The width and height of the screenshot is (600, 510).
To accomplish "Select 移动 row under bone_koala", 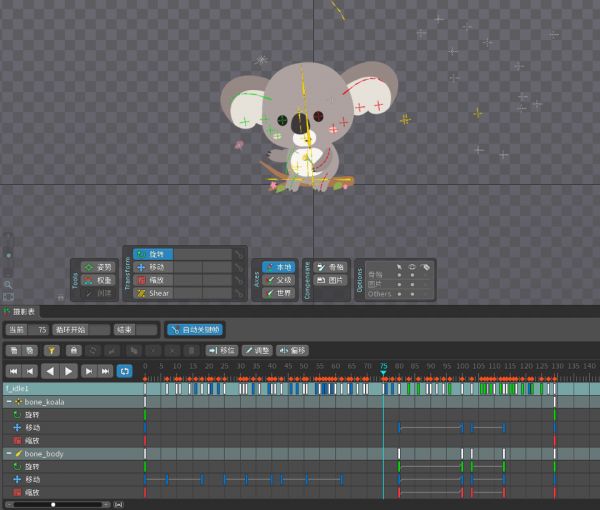I will 73,428.
